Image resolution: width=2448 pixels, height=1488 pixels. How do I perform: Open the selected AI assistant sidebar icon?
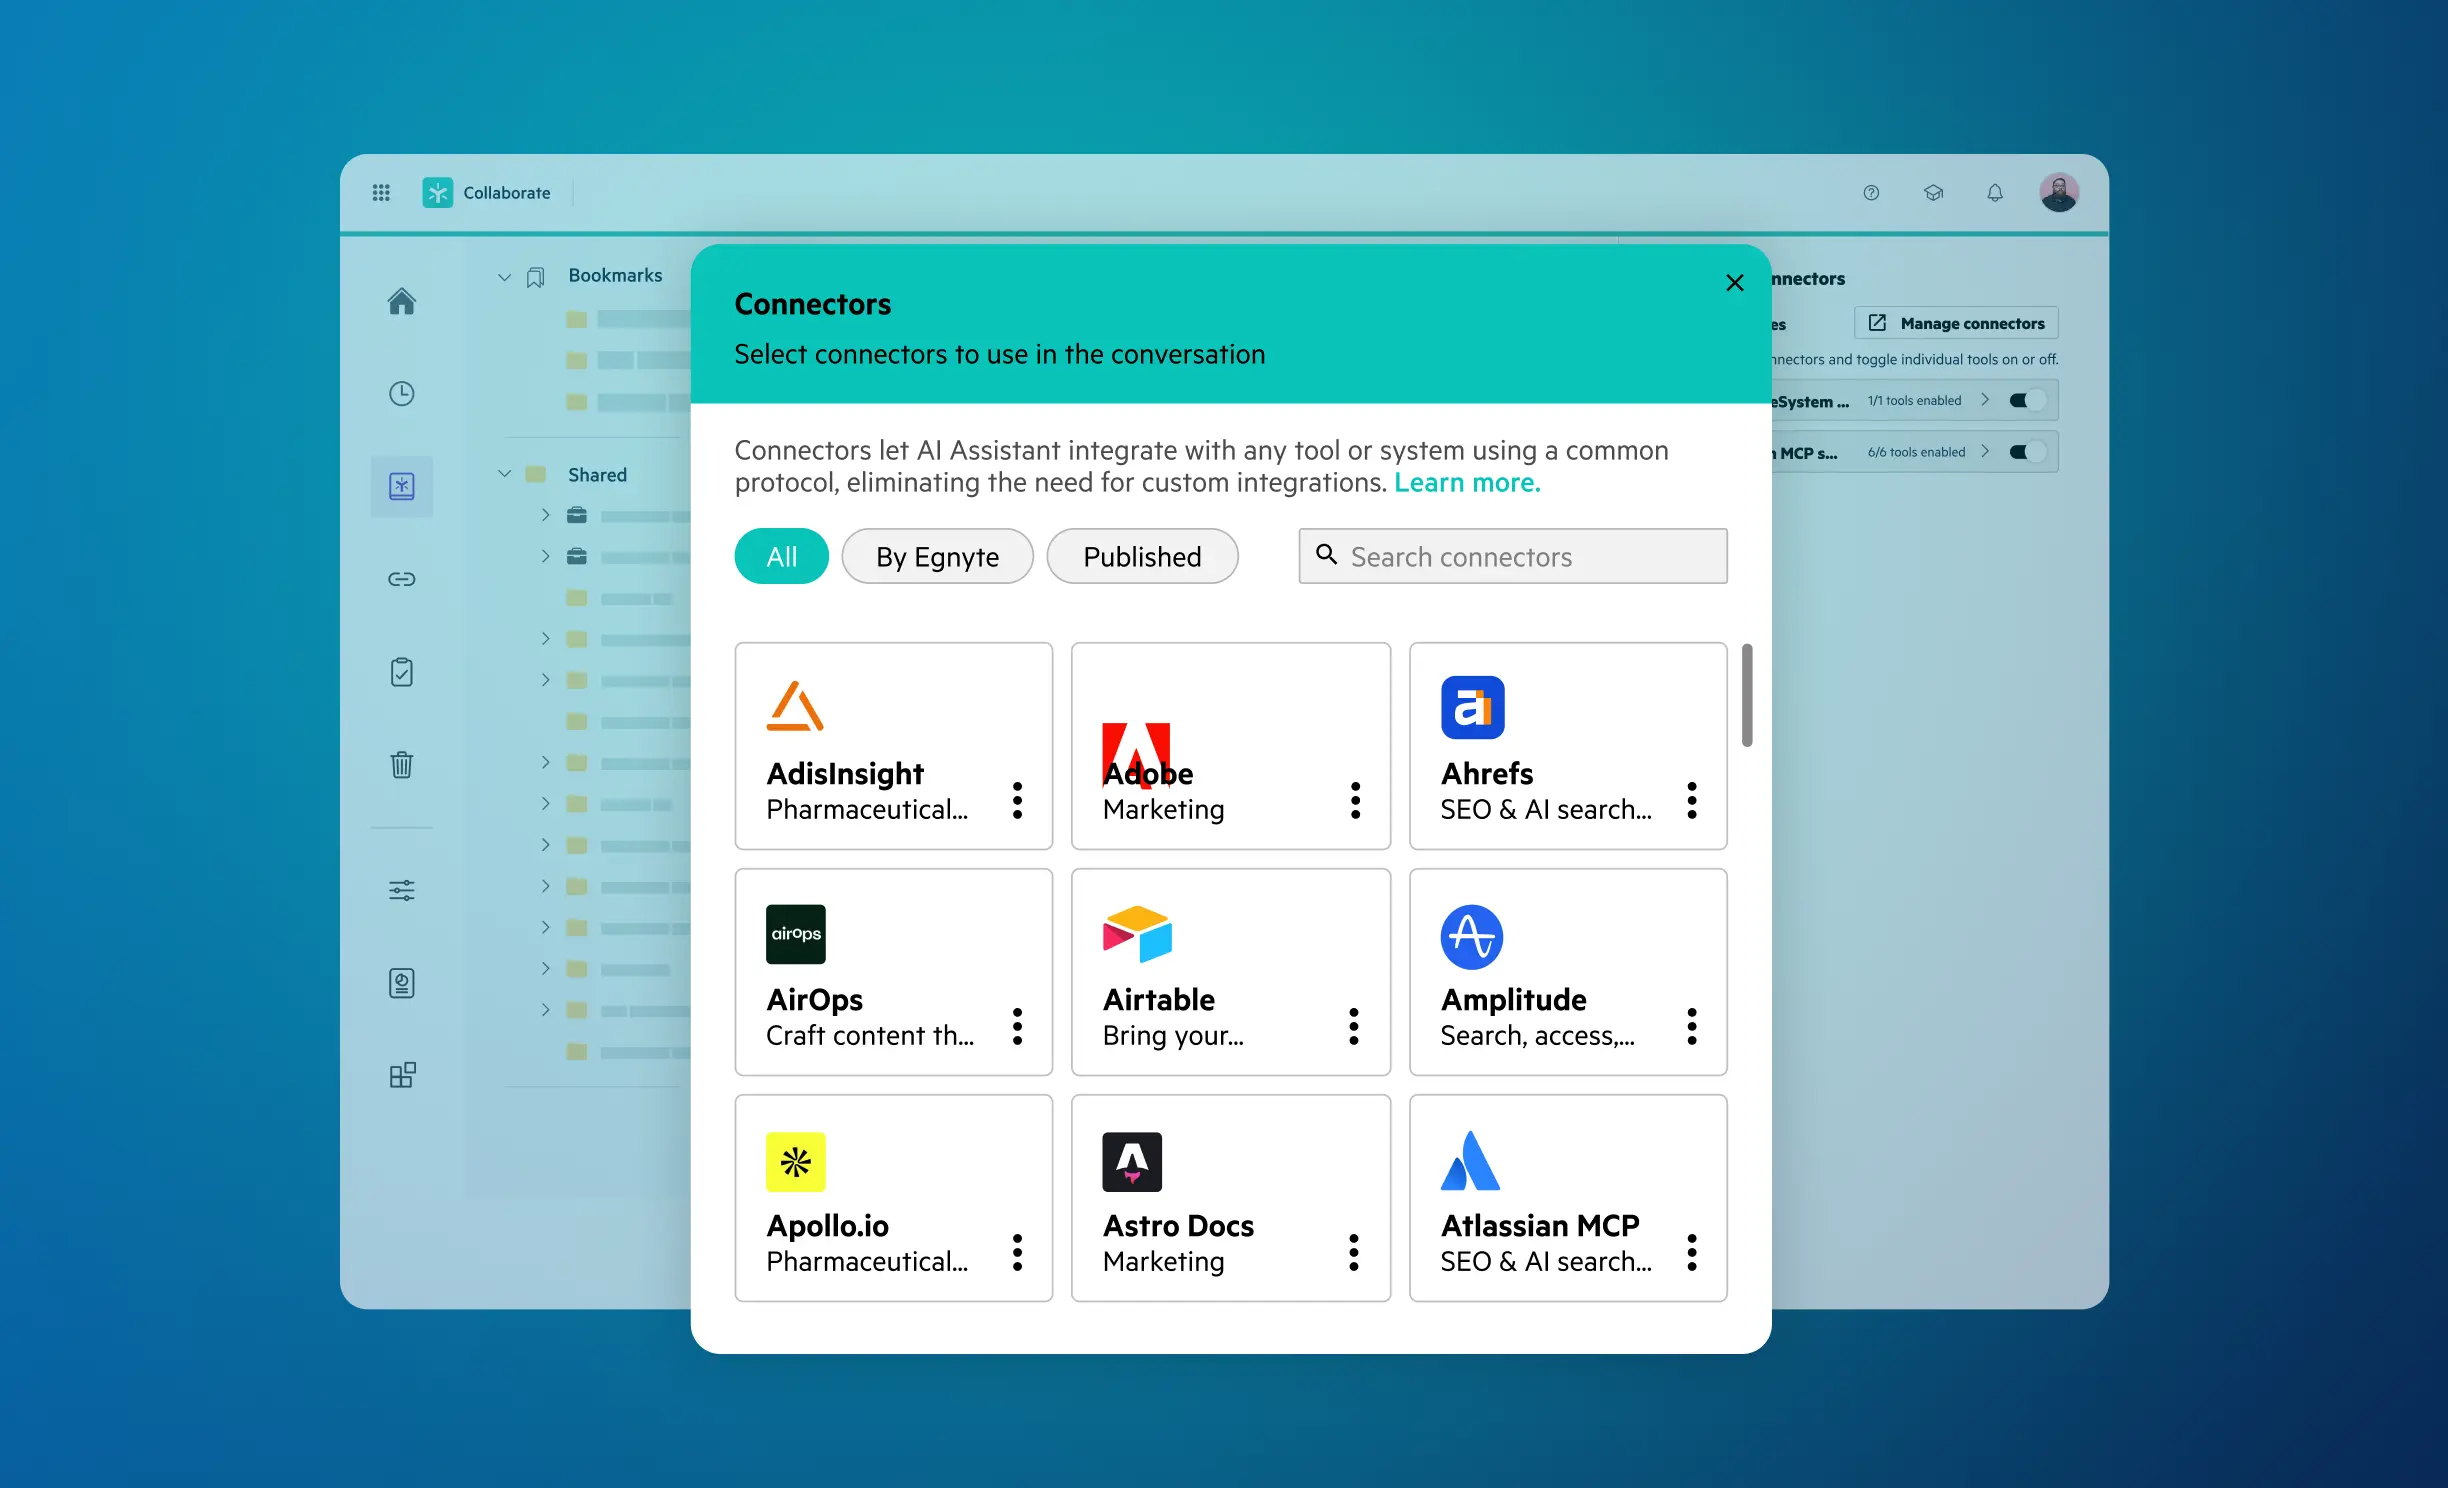[402, 486]
